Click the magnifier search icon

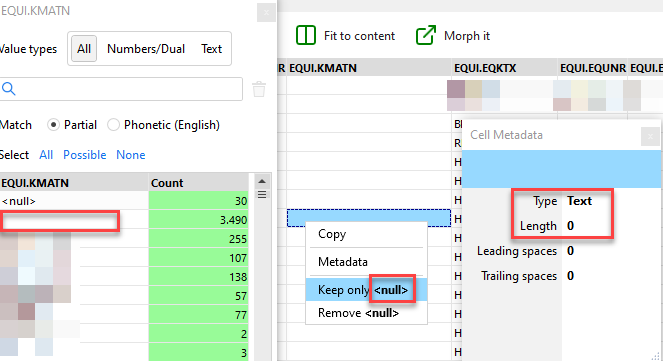(x=8, y=89)
